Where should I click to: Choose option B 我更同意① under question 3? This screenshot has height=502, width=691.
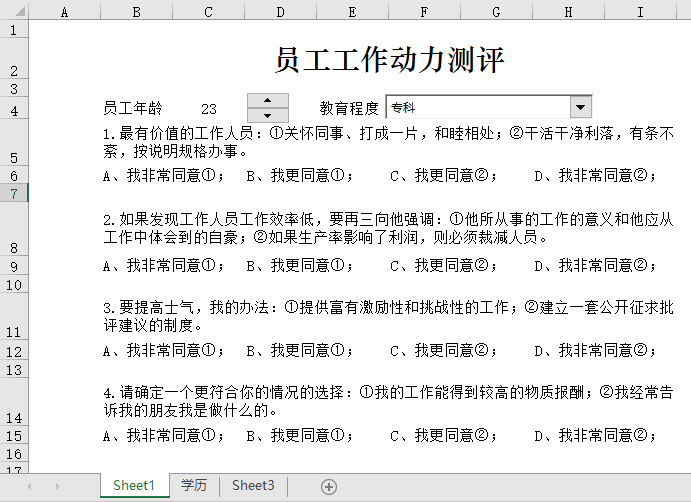pos(299,351)
